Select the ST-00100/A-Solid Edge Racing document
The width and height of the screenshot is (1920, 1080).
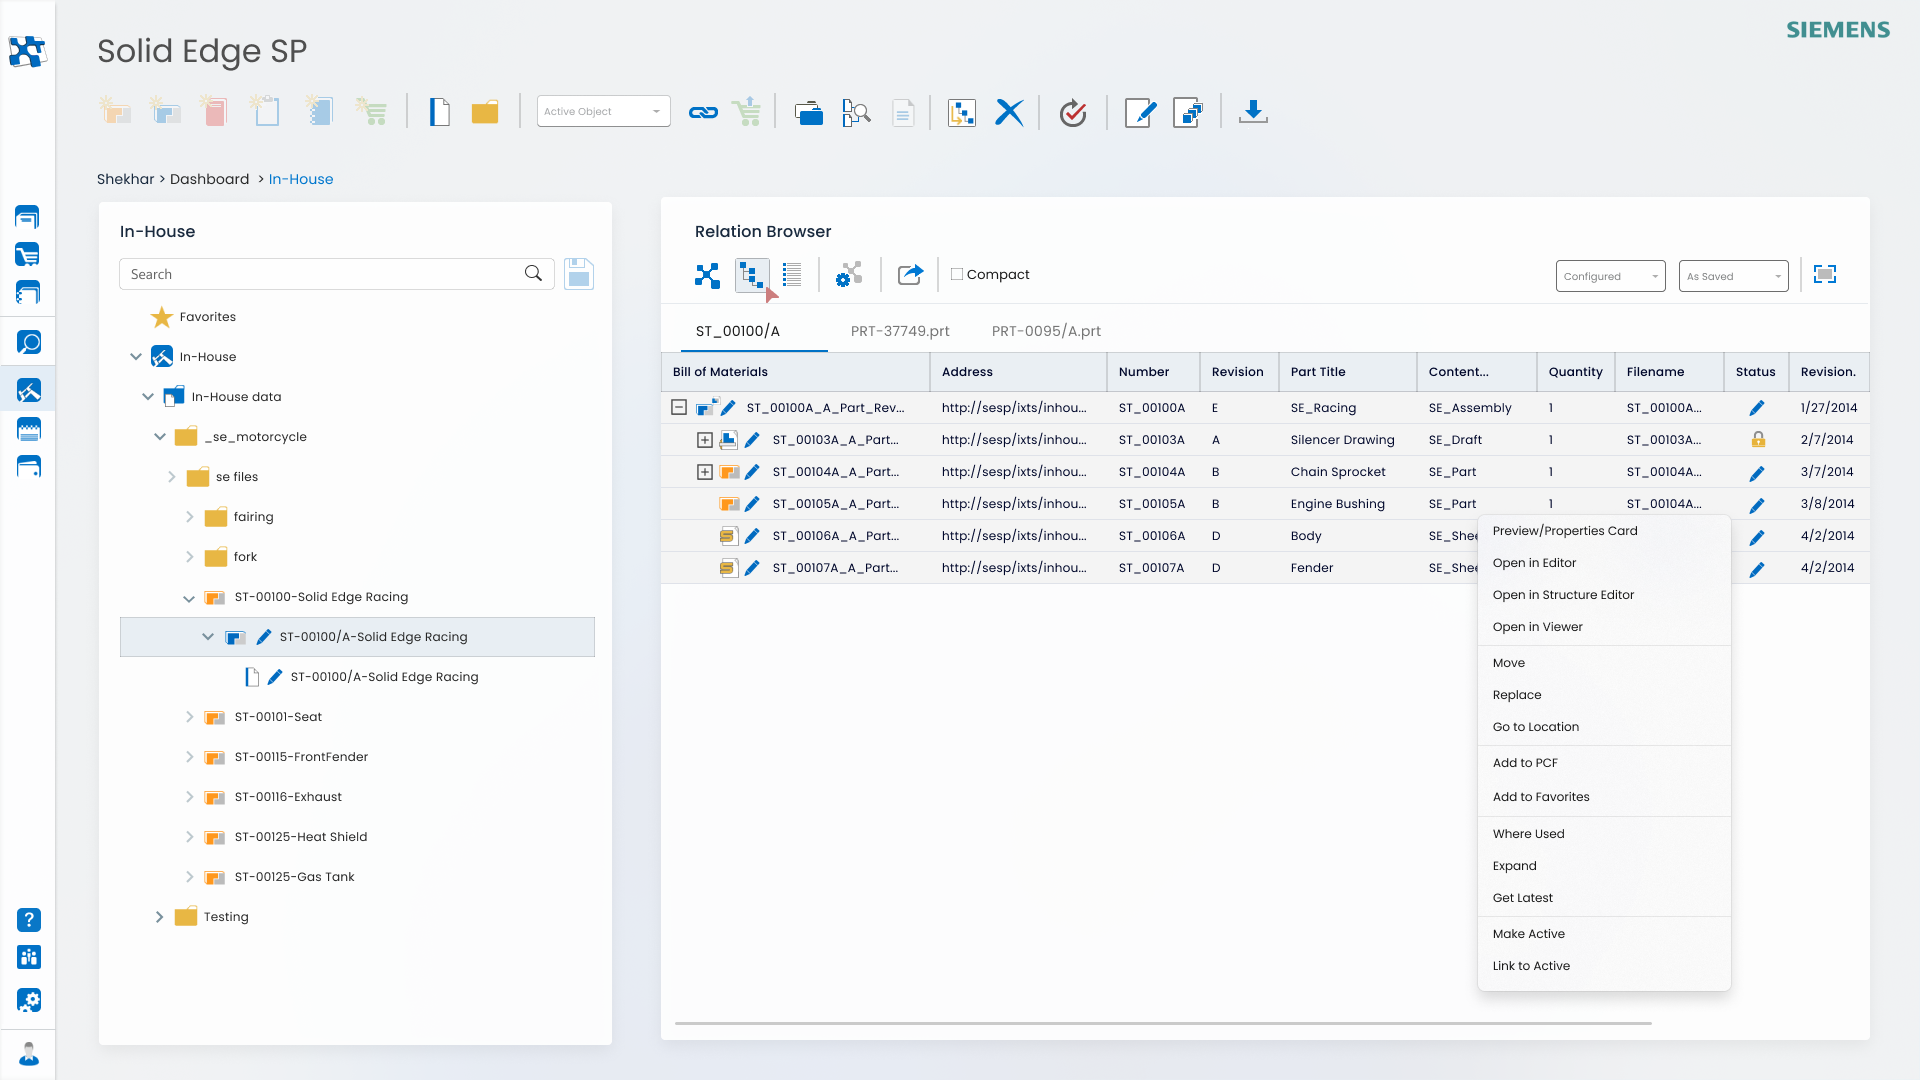pos(384,677)
